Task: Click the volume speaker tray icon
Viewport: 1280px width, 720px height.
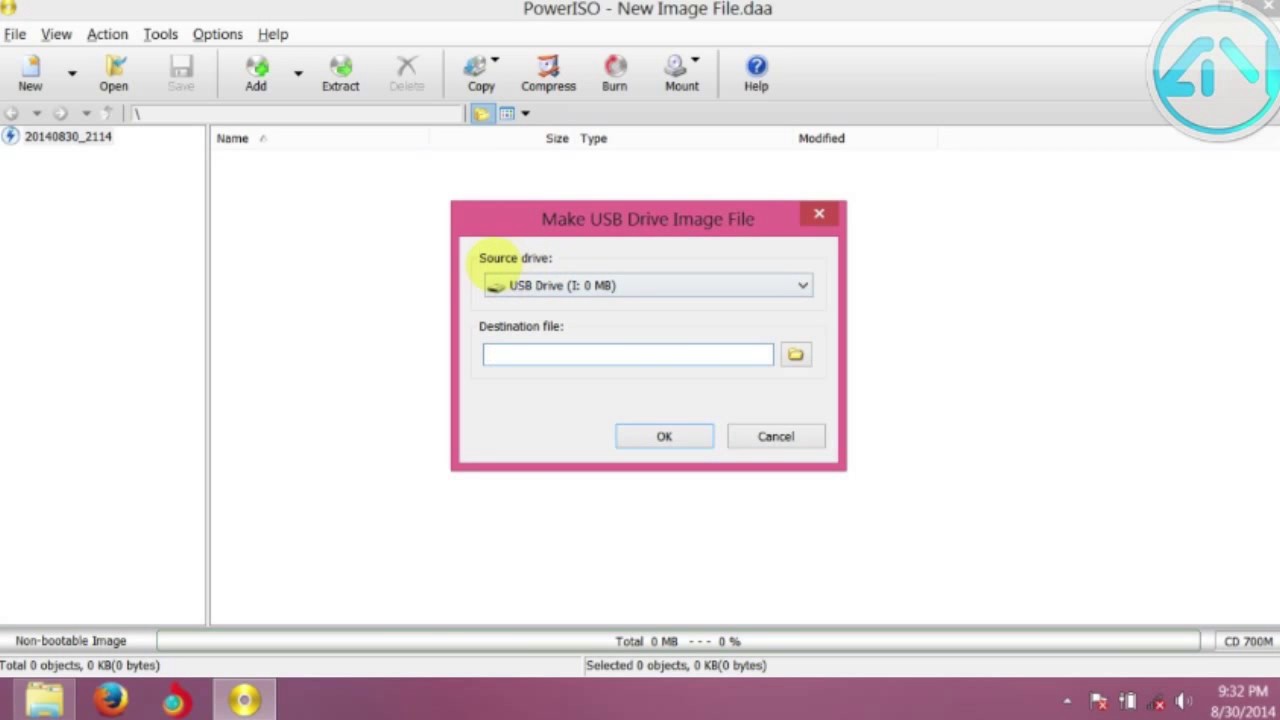Action: [1183, 702]
